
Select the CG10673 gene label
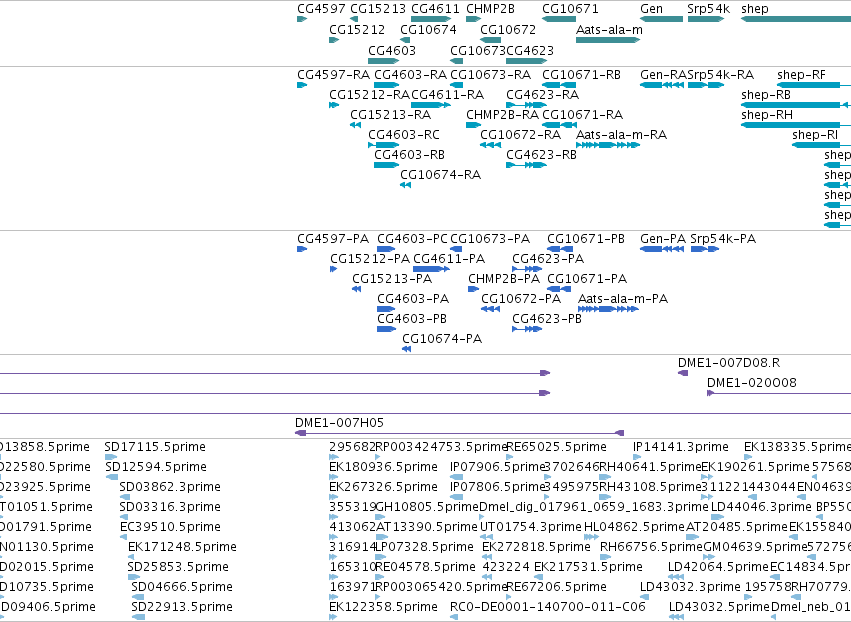pyautogui.click(x=478, y=51)
